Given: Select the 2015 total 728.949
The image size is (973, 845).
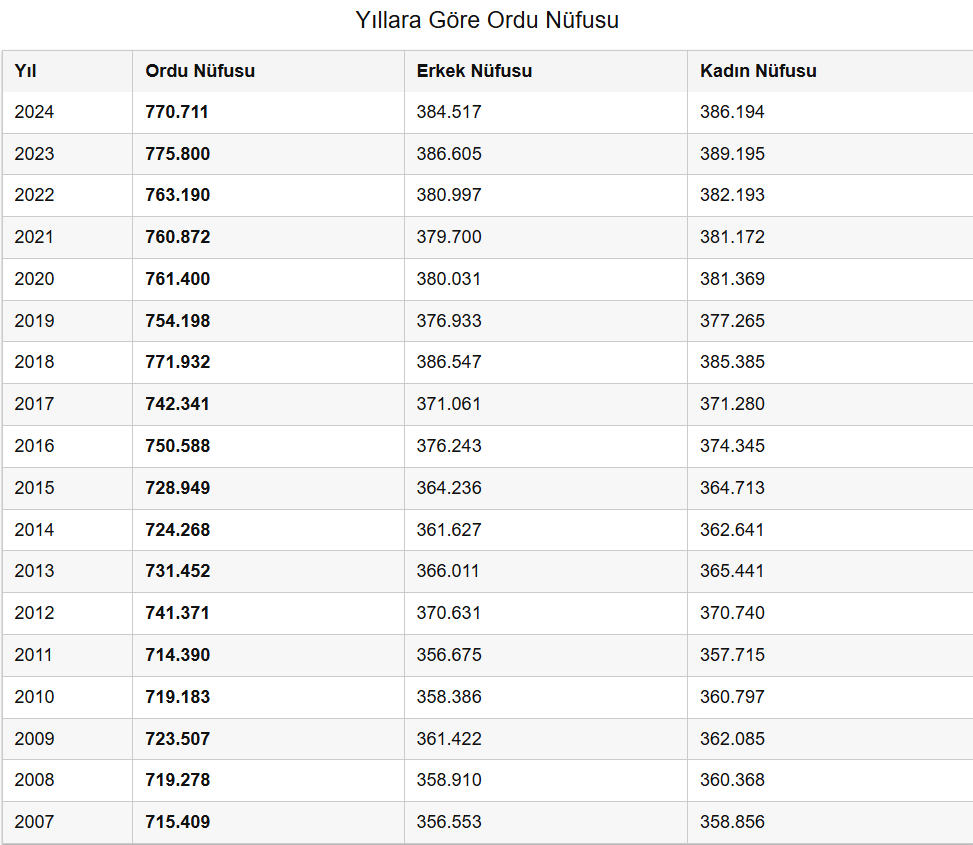Looking at the screenshot, I should pos(177,488).
